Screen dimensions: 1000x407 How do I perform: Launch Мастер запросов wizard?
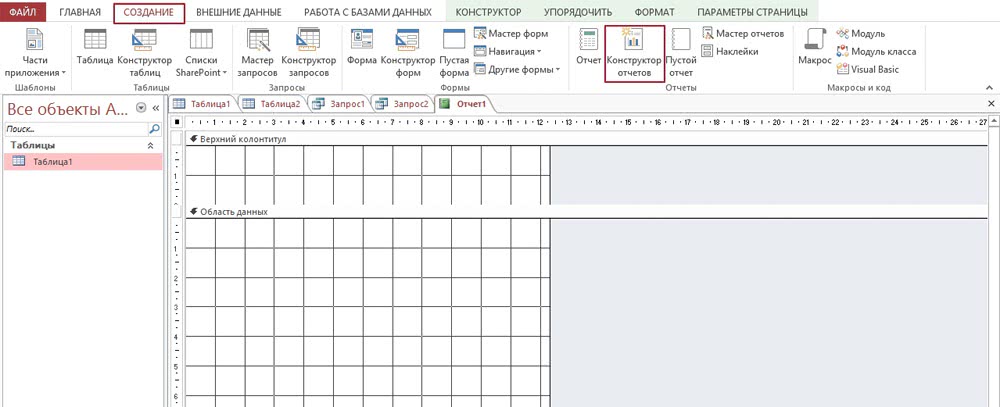257,50
